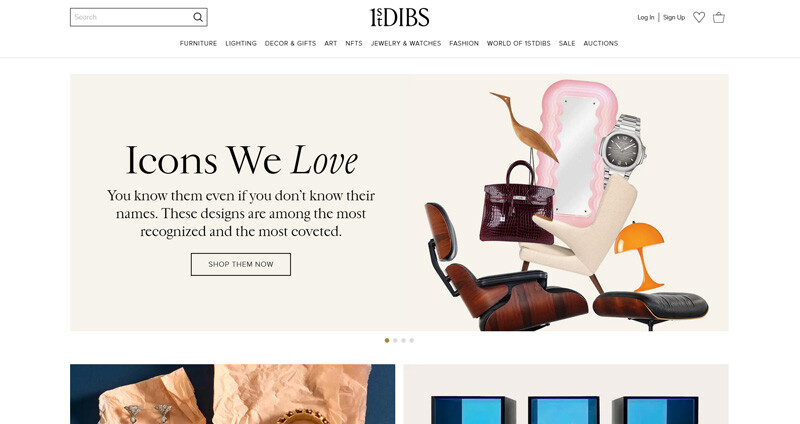The height and width of the screenshot is (424, 800).
Task: Switch to the second carousel slide dot
Action: click(395, 340)
